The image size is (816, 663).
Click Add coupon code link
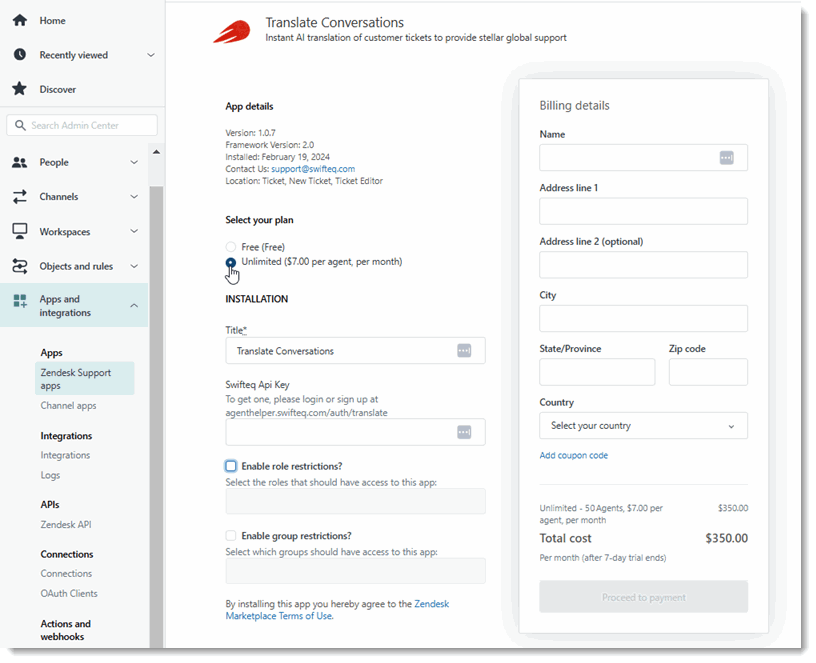pos(573,455)
